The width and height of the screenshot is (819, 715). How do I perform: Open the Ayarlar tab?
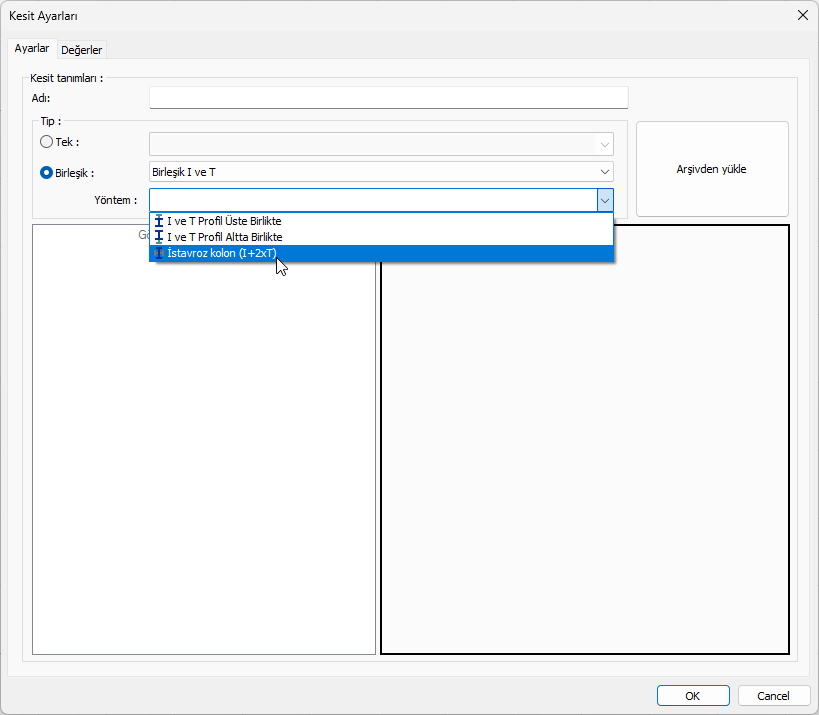click(32, 49)
